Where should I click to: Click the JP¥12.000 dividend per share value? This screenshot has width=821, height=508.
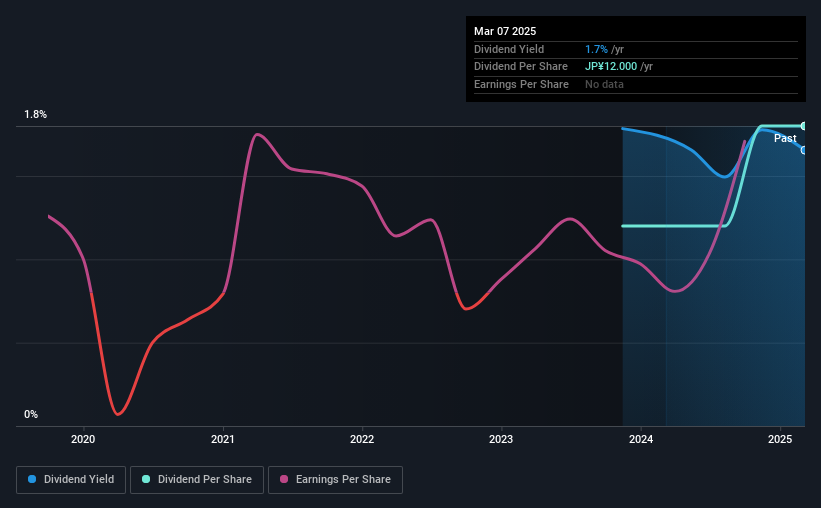[x=611, y=67]
